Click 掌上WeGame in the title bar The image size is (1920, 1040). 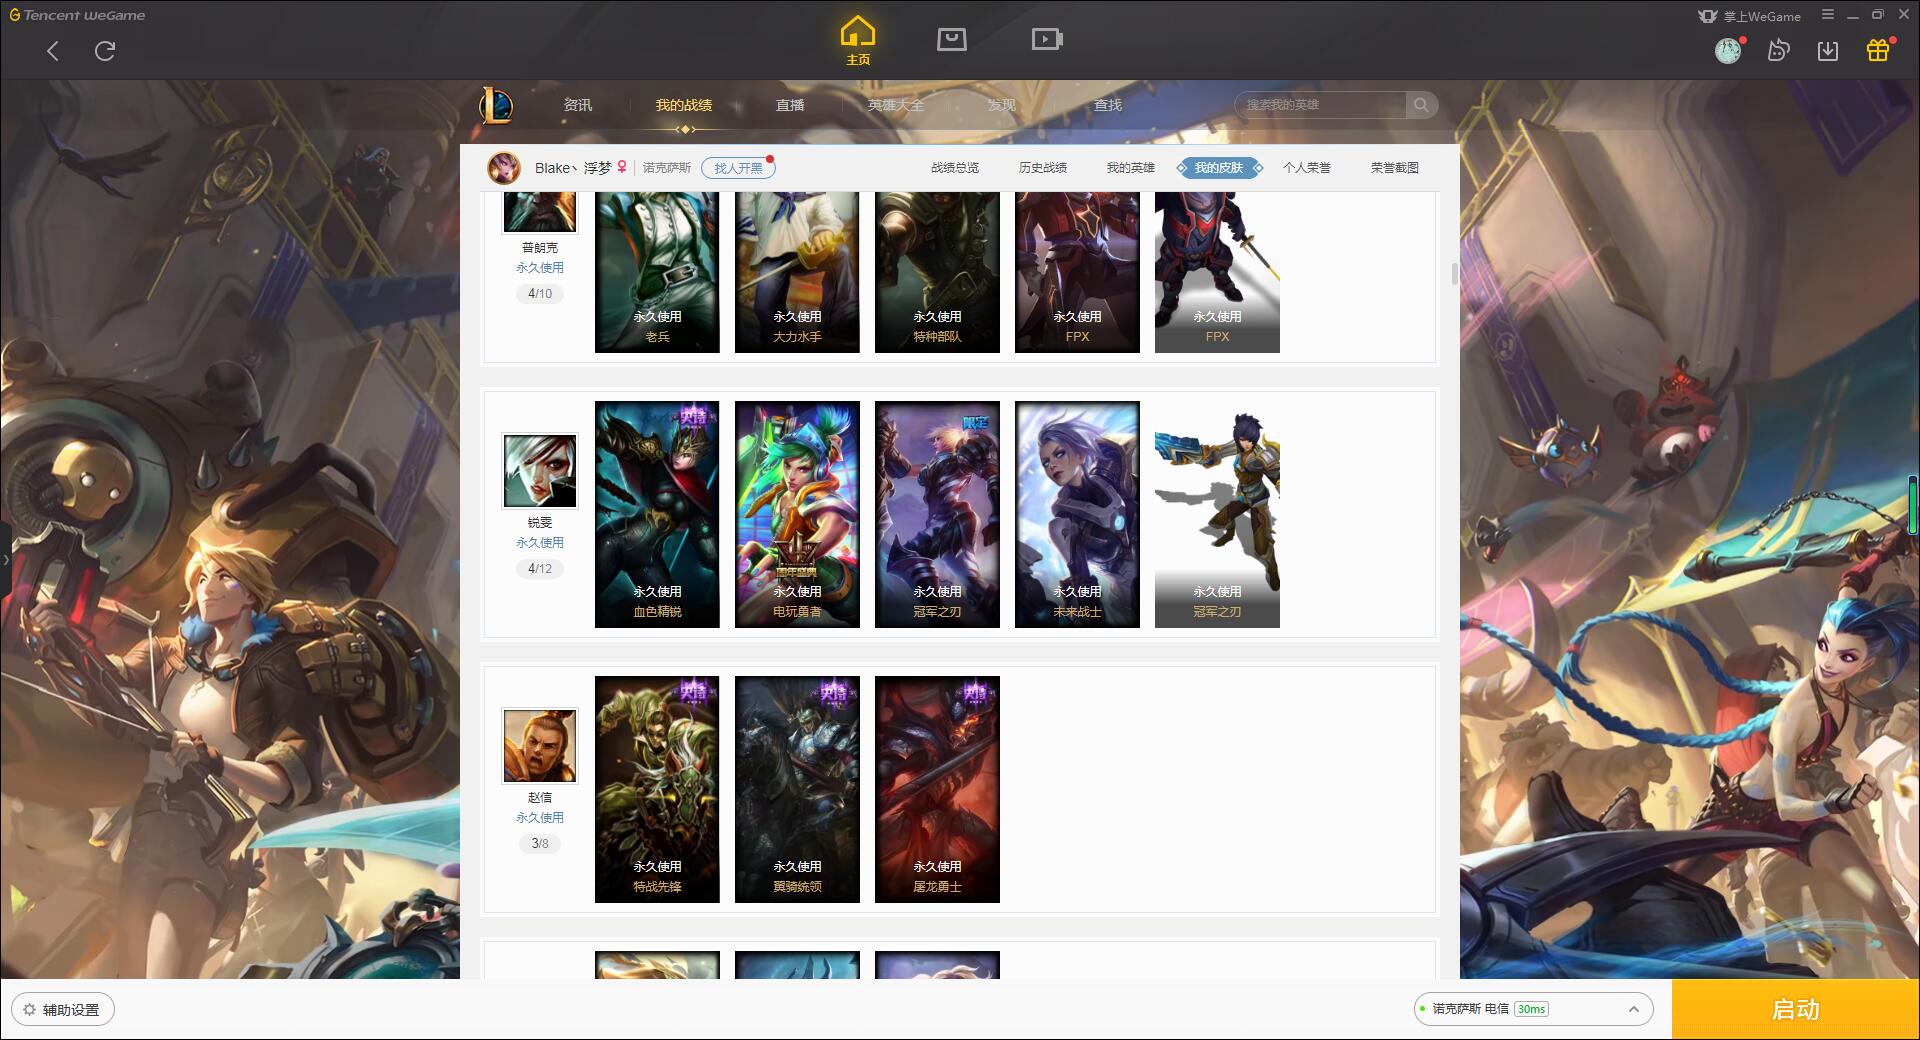tap(1749, 16)
